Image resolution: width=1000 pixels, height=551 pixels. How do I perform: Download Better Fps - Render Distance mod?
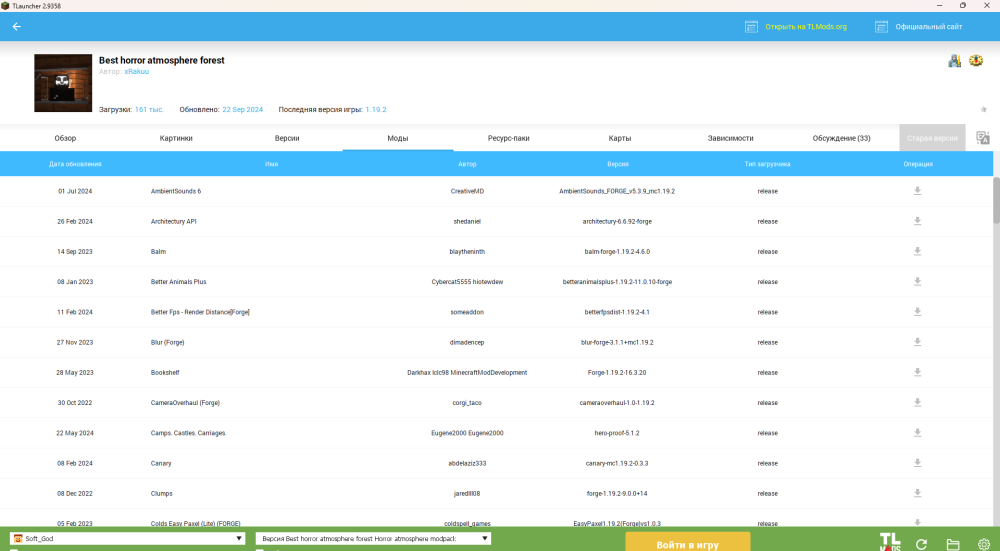(x=917, y=312)
